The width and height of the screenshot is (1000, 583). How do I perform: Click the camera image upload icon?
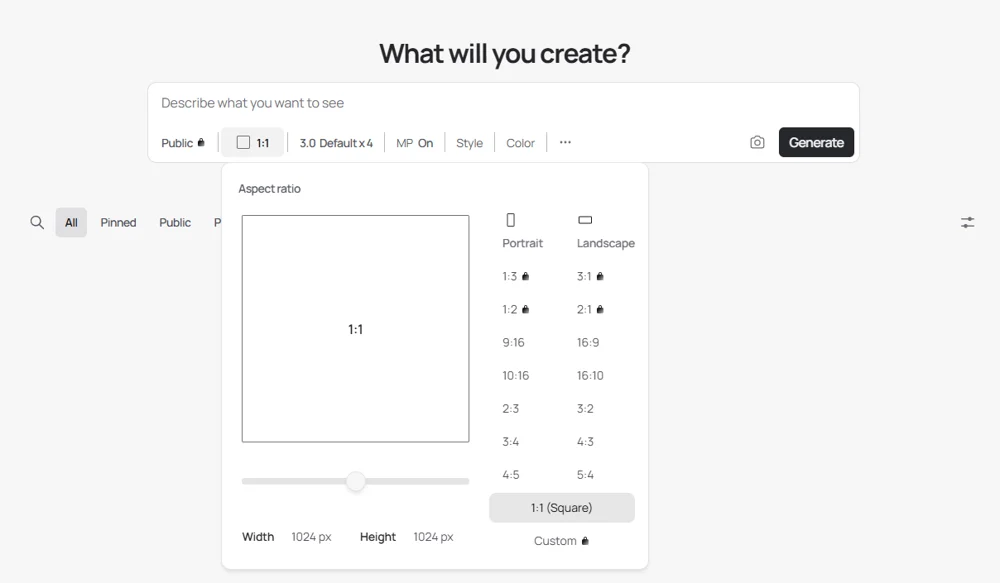click(757, 143)
